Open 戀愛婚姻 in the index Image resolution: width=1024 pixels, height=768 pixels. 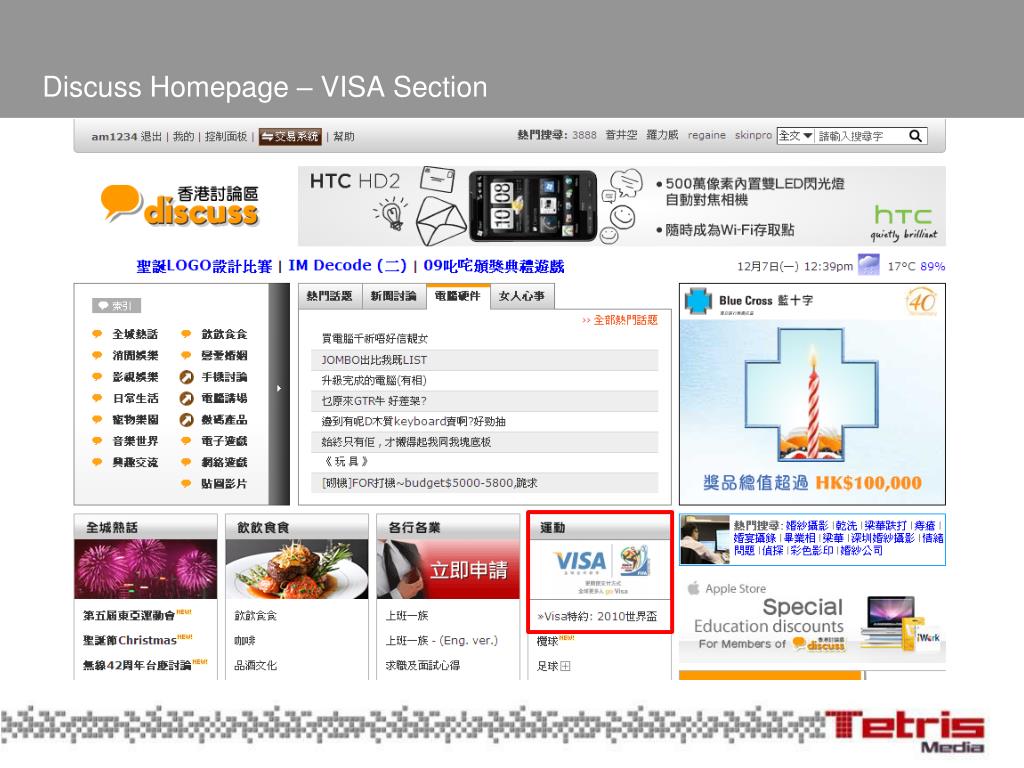pos(224,355)
